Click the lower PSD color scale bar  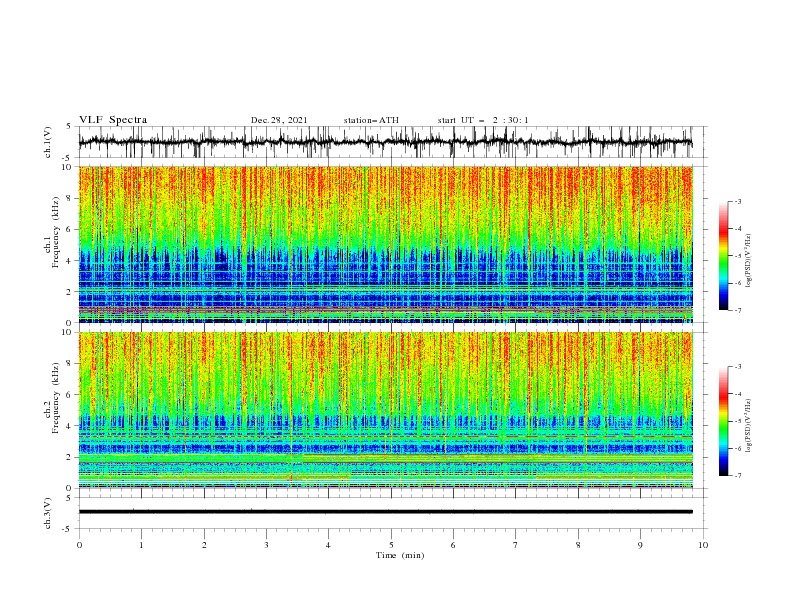point(723,421)
